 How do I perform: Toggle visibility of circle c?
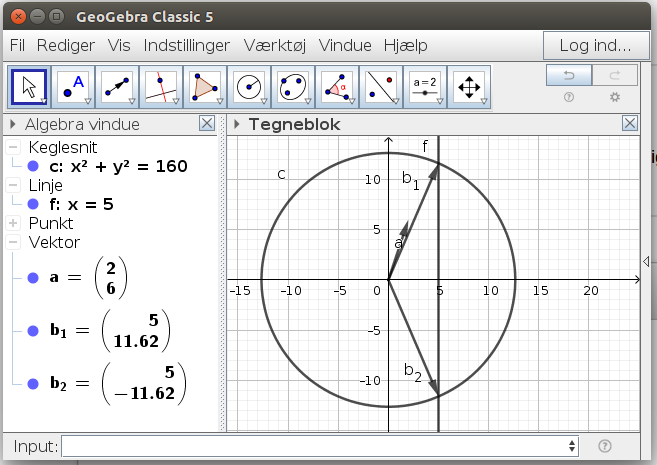(x=33, y=166)
